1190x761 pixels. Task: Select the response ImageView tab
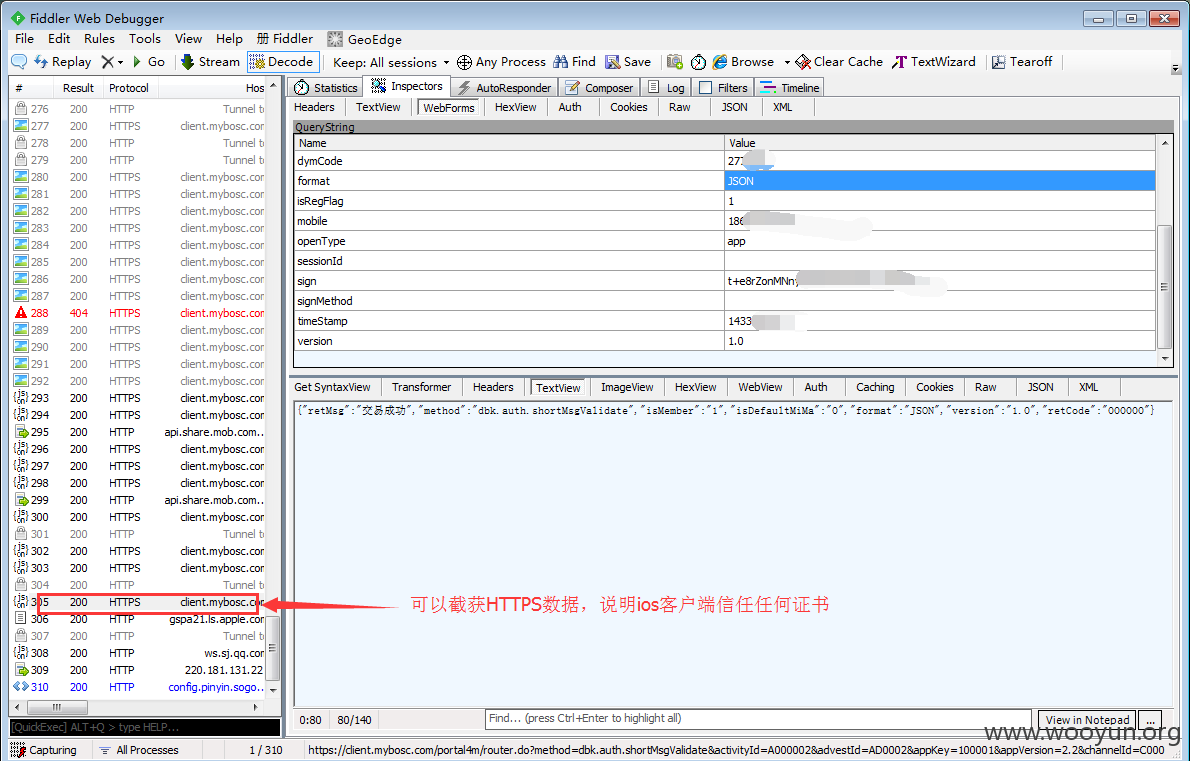click(x=627, y=387)
